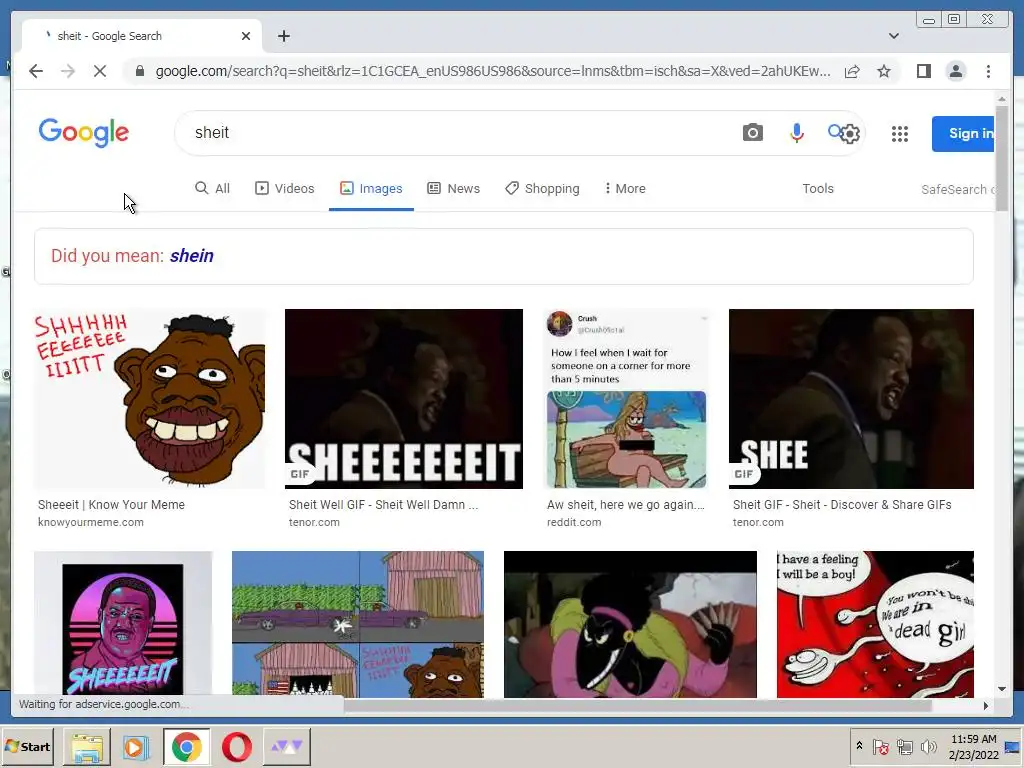Click SafeSearch setting label

click(957, 189)
